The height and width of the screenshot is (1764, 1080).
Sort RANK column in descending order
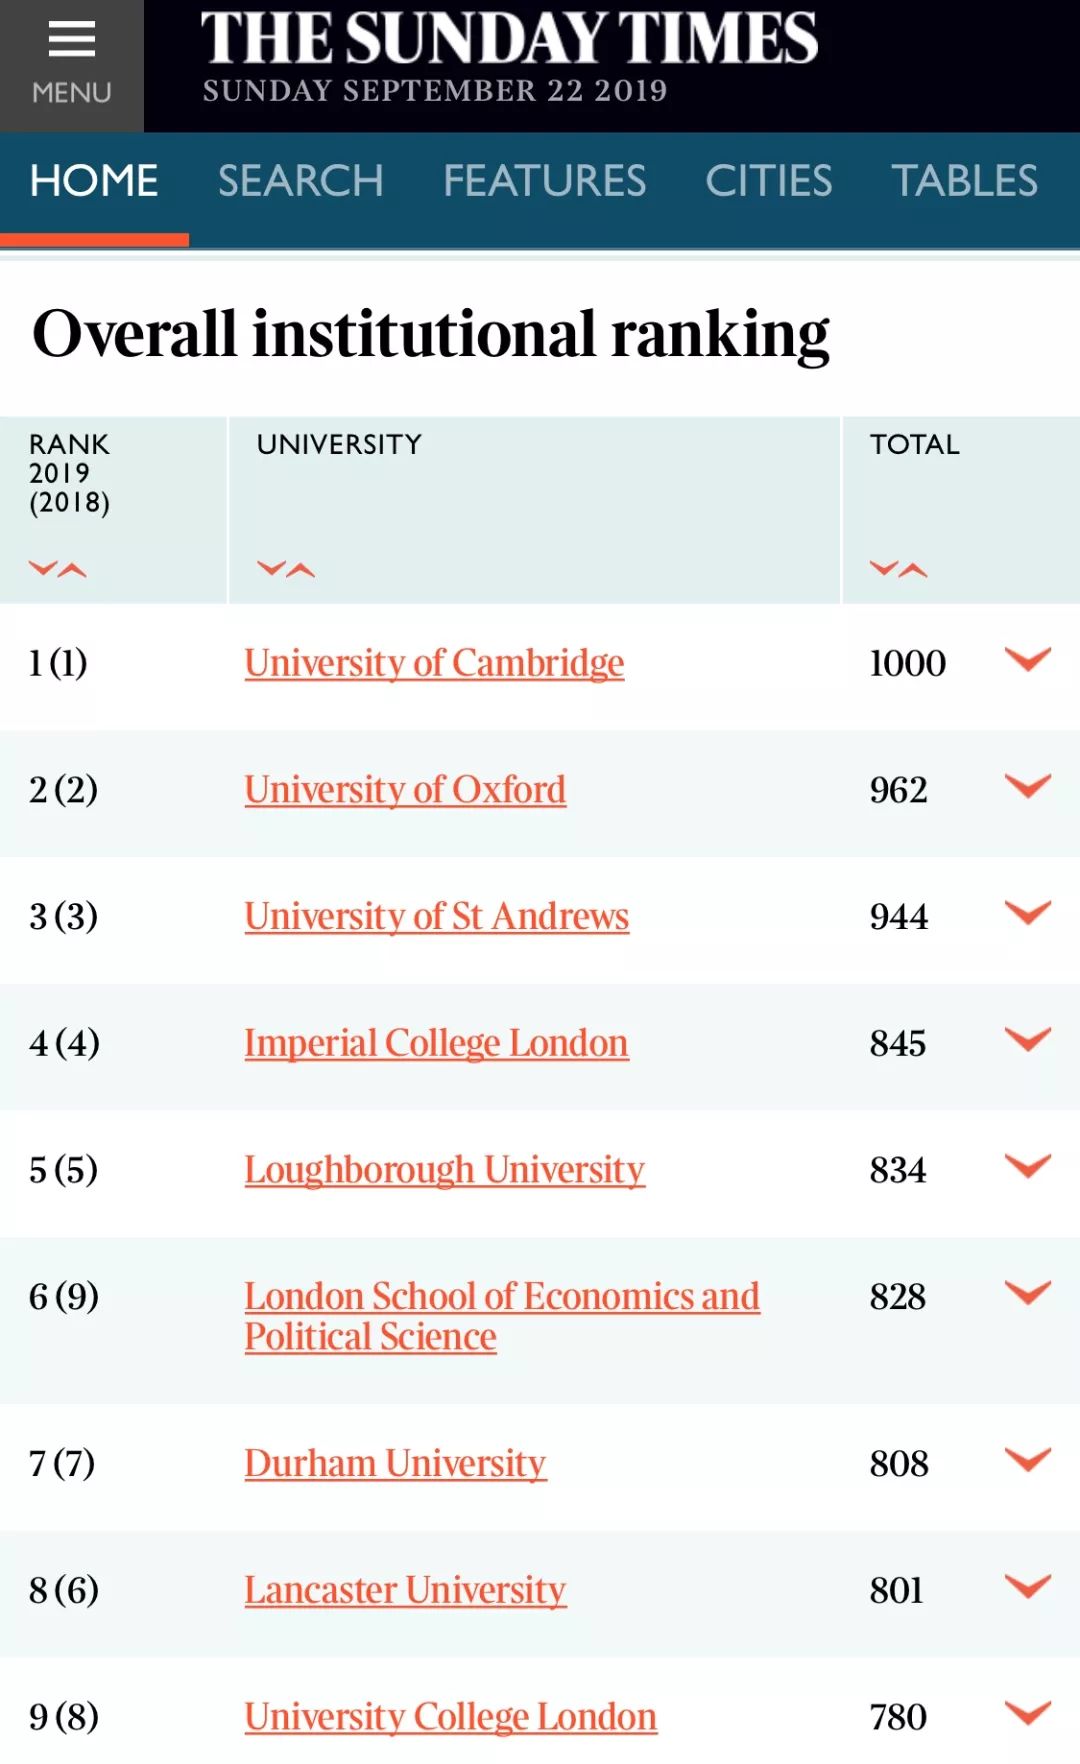(x=42, y=570)
